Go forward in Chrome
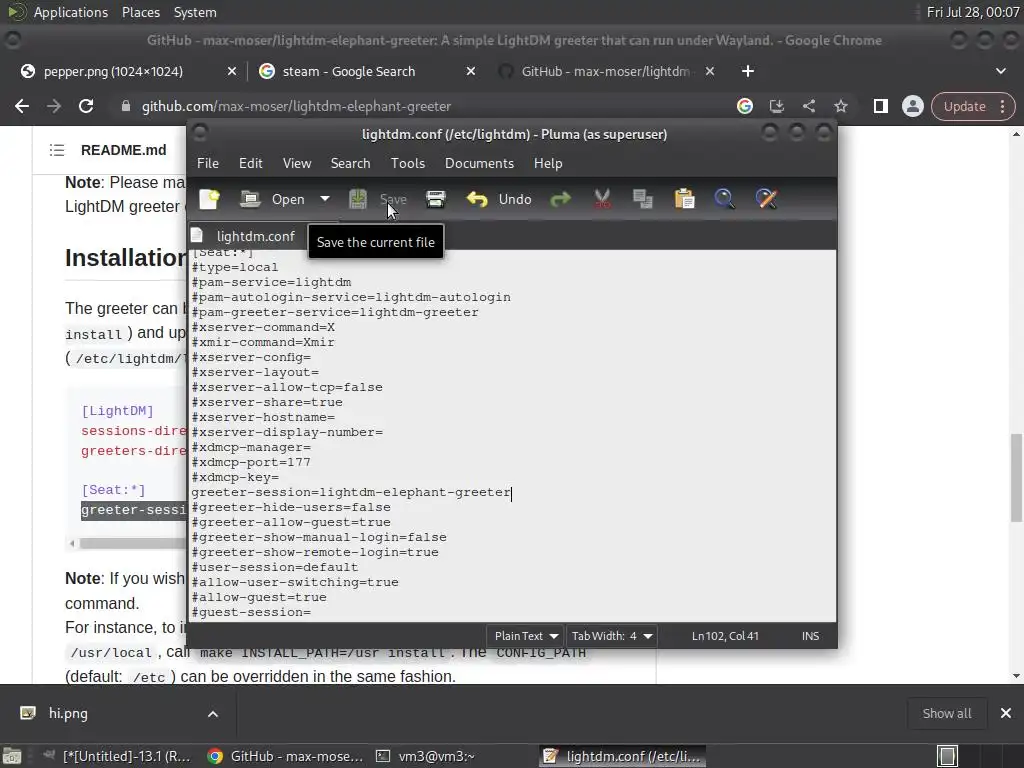The height and width of the screenshot is (768, 1024). pos(54,106)
